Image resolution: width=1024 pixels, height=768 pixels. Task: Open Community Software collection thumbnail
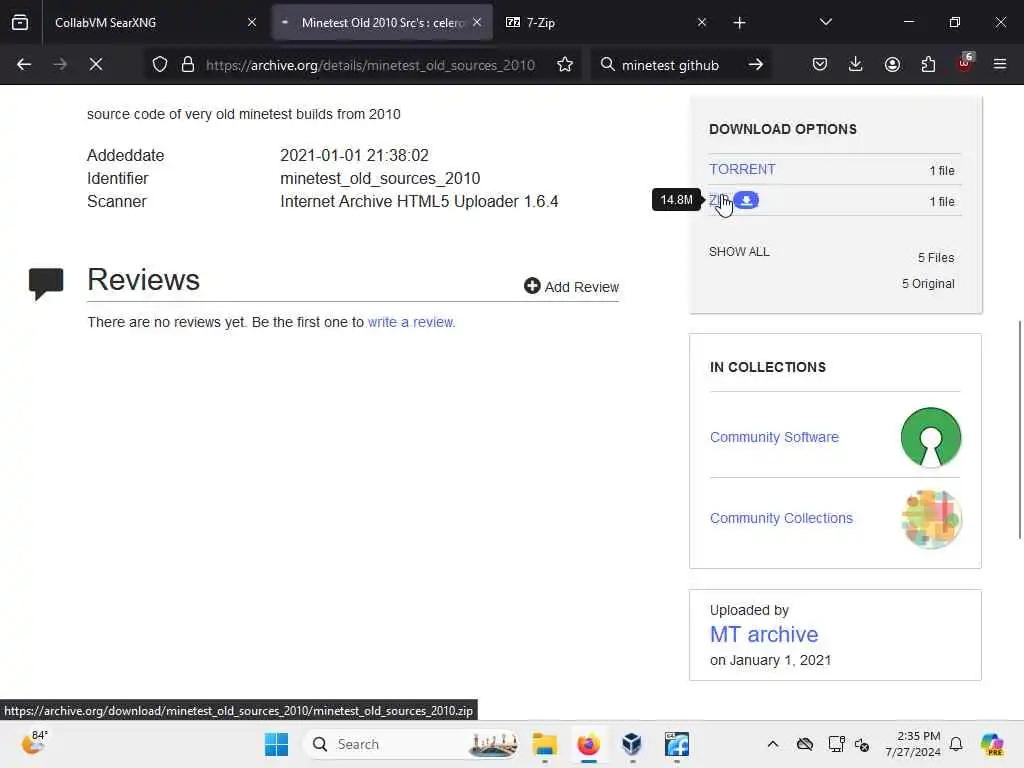click(931, 437)
